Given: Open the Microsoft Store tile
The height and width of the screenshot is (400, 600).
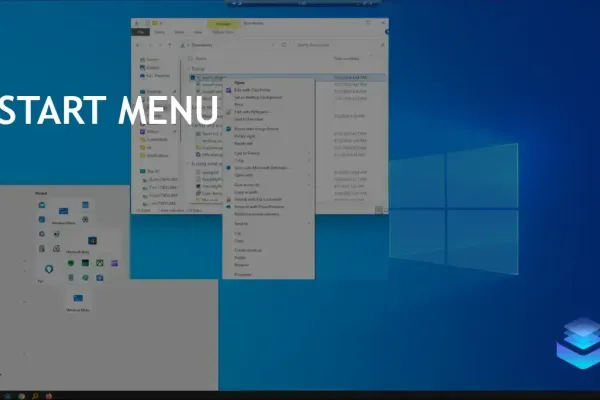Looking at the screenshot, I should pos(92,241).
